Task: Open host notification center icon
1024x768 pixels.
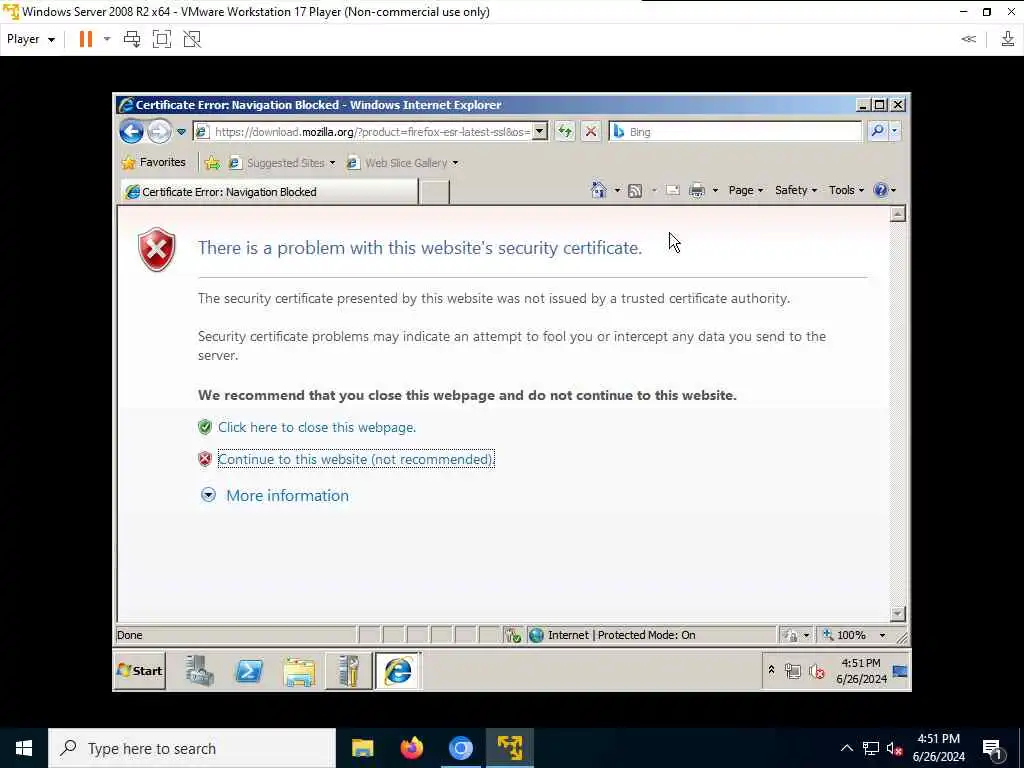Action: [992, 749]
